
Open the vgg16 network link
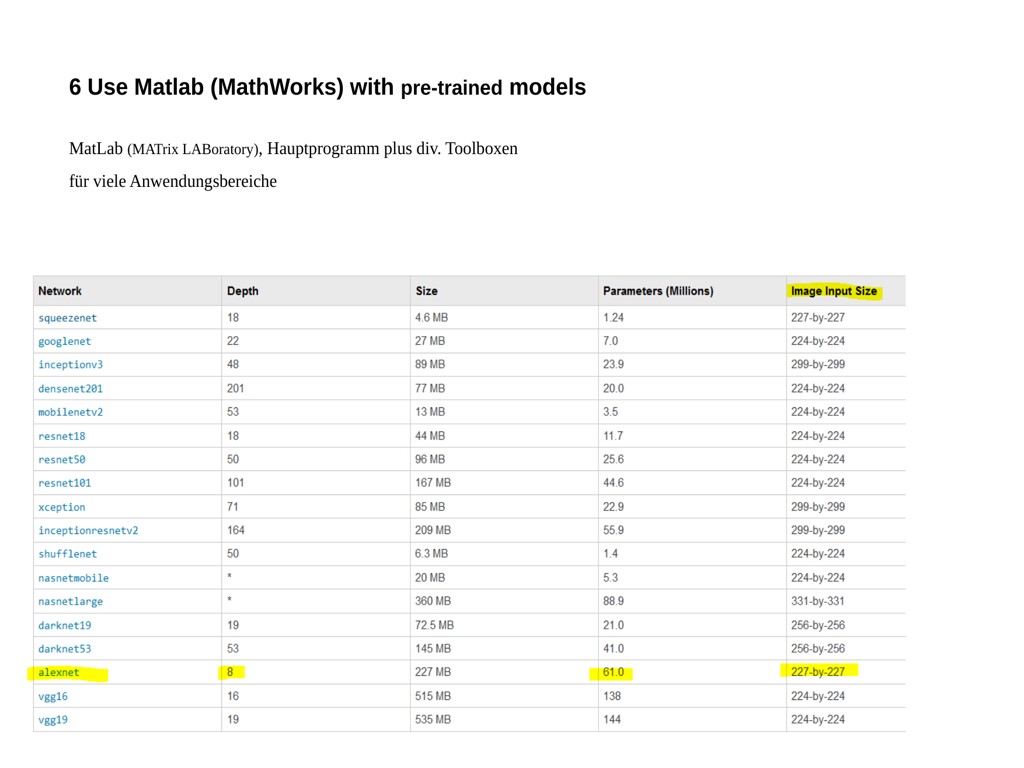[52, 696]
